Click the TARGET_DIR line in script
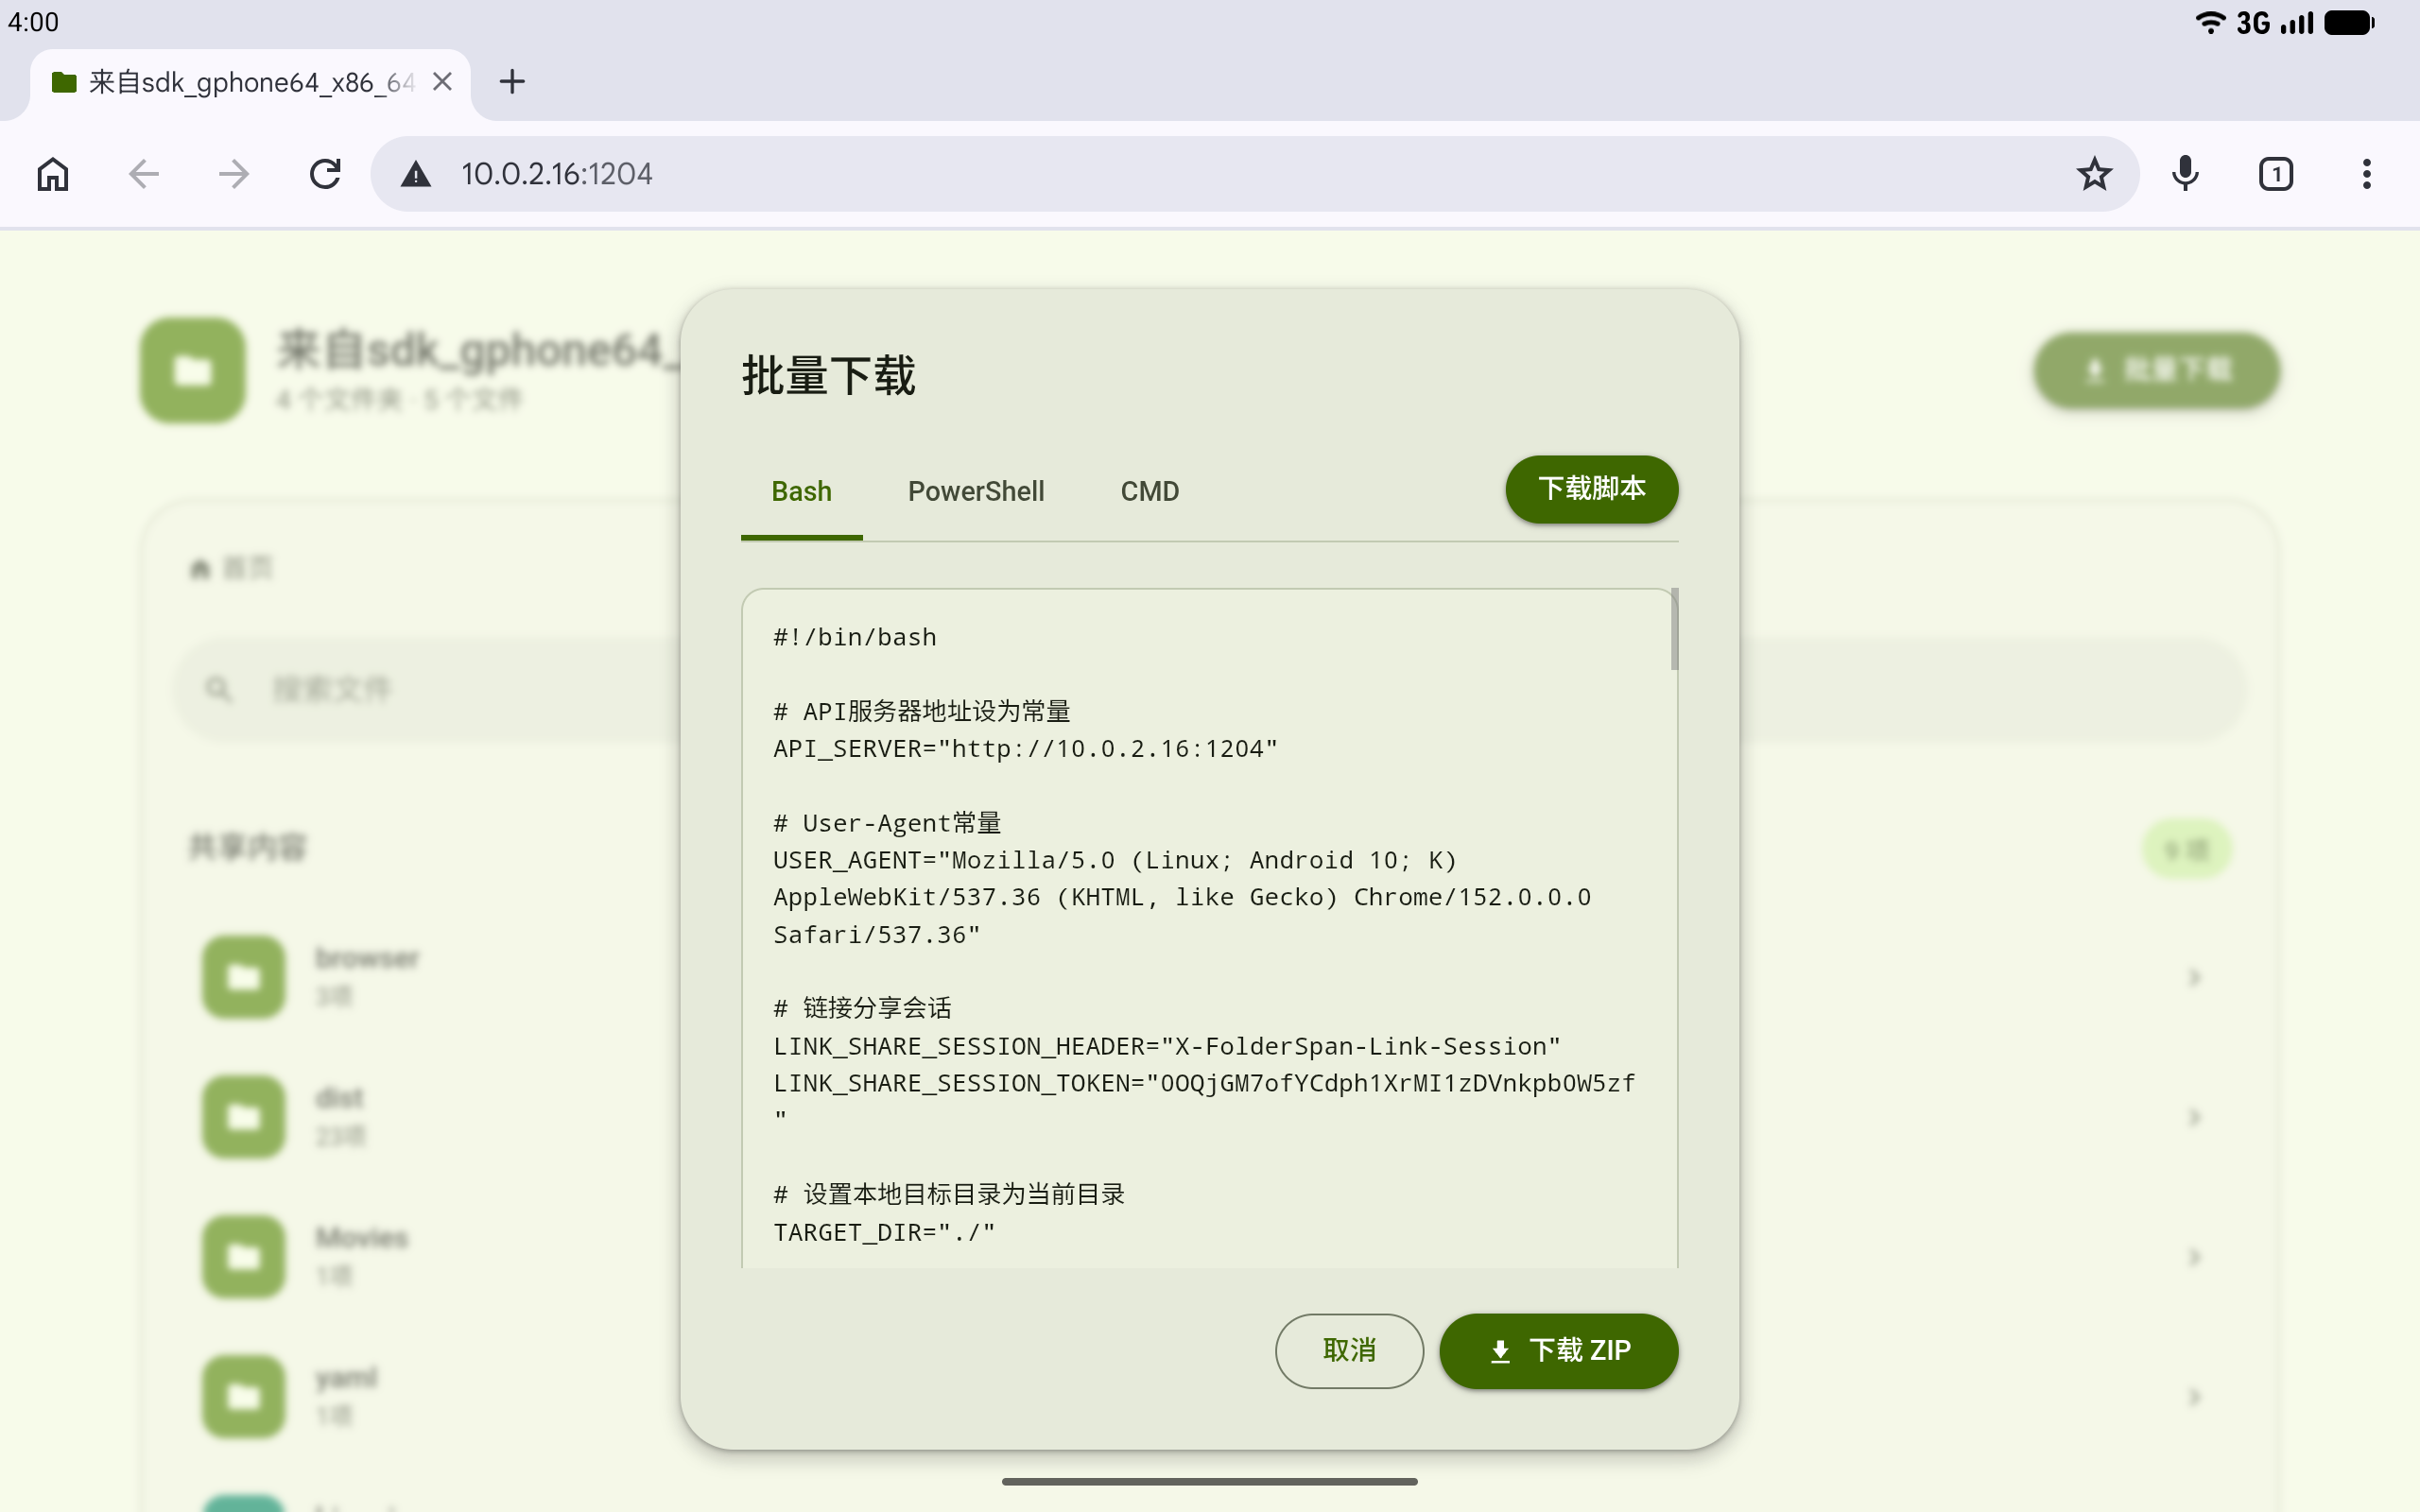Viewport: 2420px width, 1512px height. point(884,1233)
